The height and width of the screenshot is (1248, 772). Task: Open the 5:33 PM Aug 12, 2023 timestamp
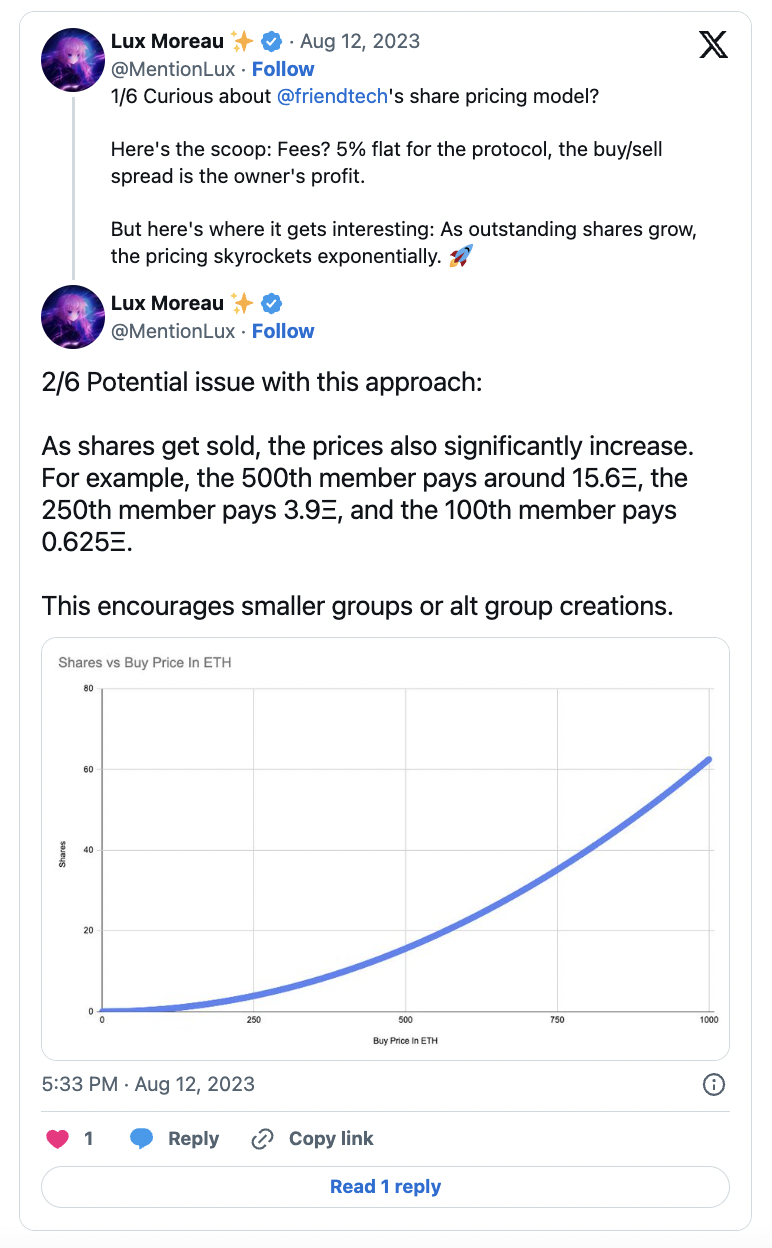coord(148,1084)
